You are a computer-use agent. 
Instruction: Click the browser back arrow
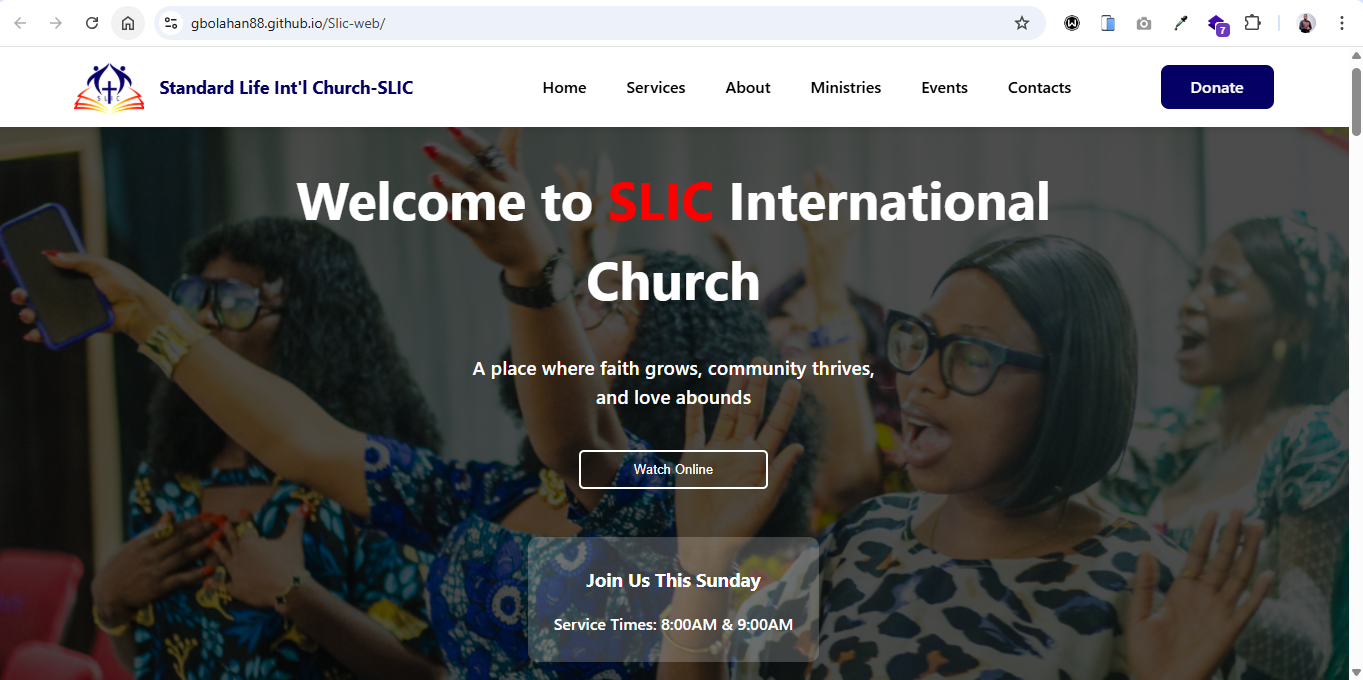click(20, 23)
